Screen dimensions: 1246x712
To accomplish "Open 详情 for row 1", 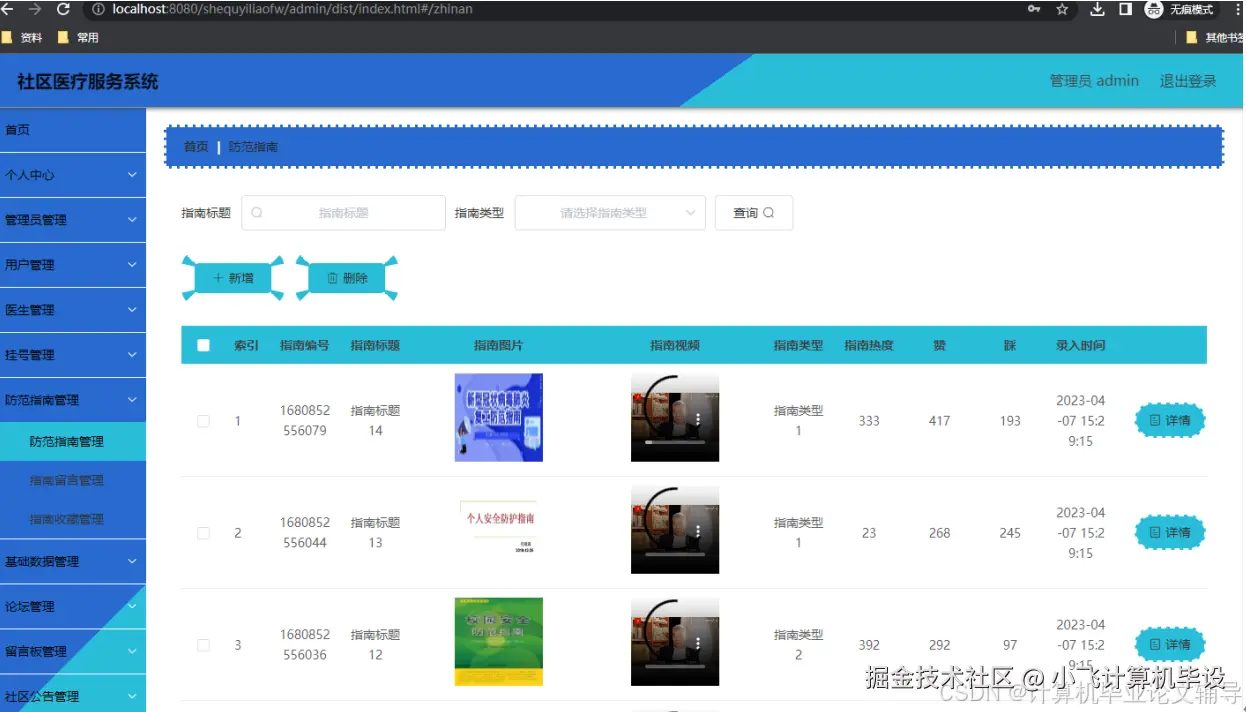I will point(1170,421).
